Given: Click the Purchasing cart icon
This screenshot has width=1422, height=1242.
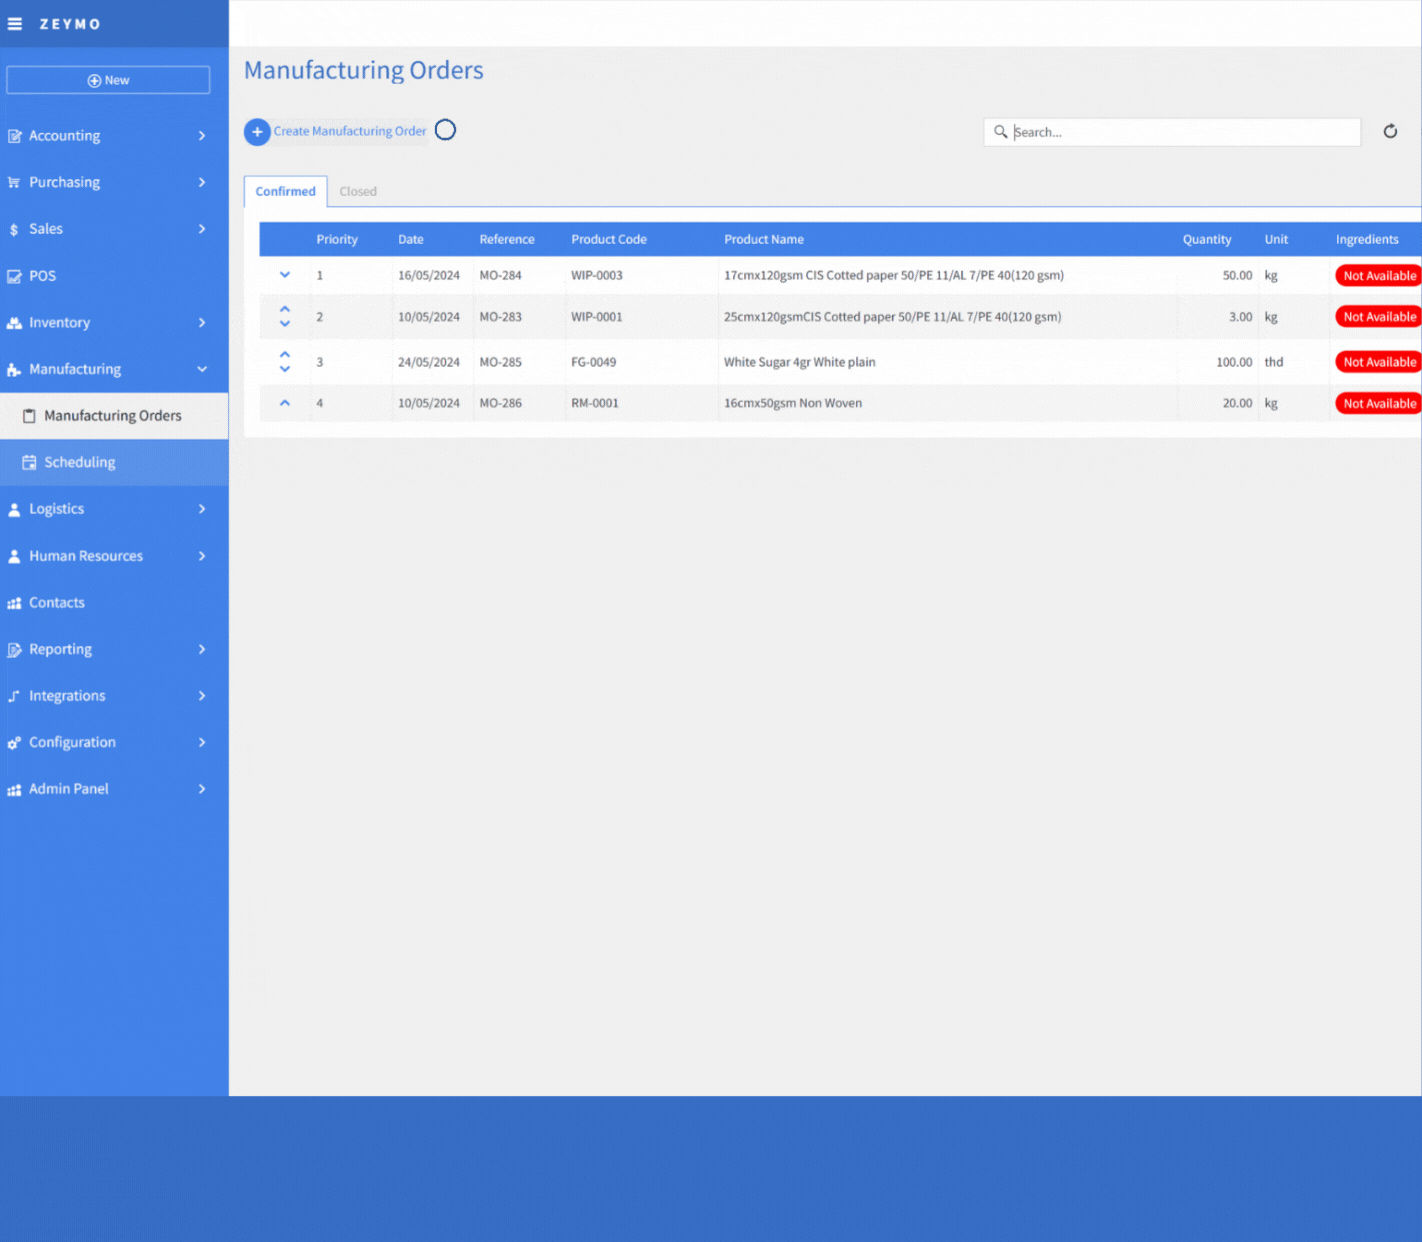Looking at the screenshot, I should tap(14, 182).
